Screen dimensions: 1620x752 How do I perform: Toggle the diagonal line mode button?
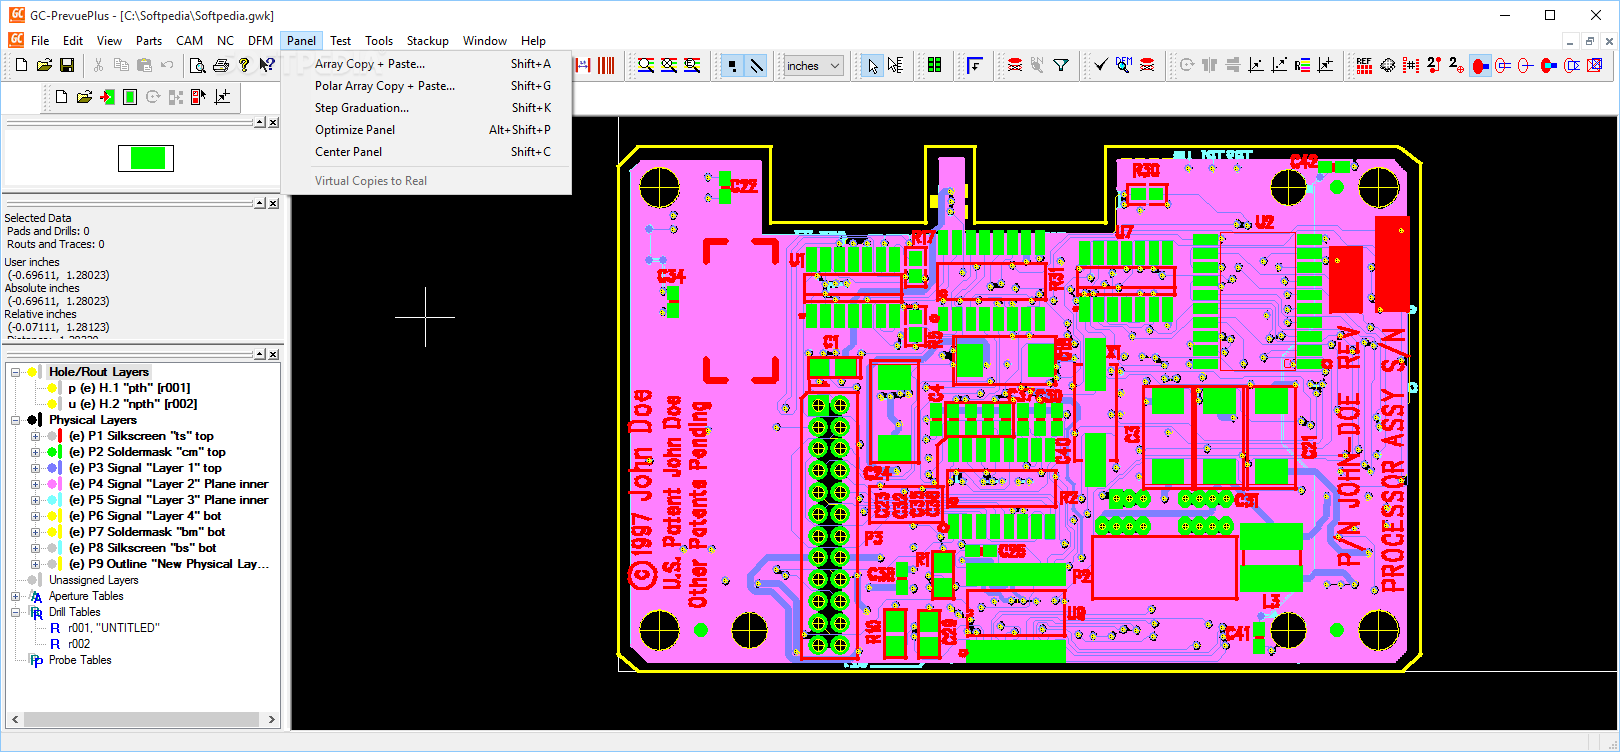coord(756,65)
